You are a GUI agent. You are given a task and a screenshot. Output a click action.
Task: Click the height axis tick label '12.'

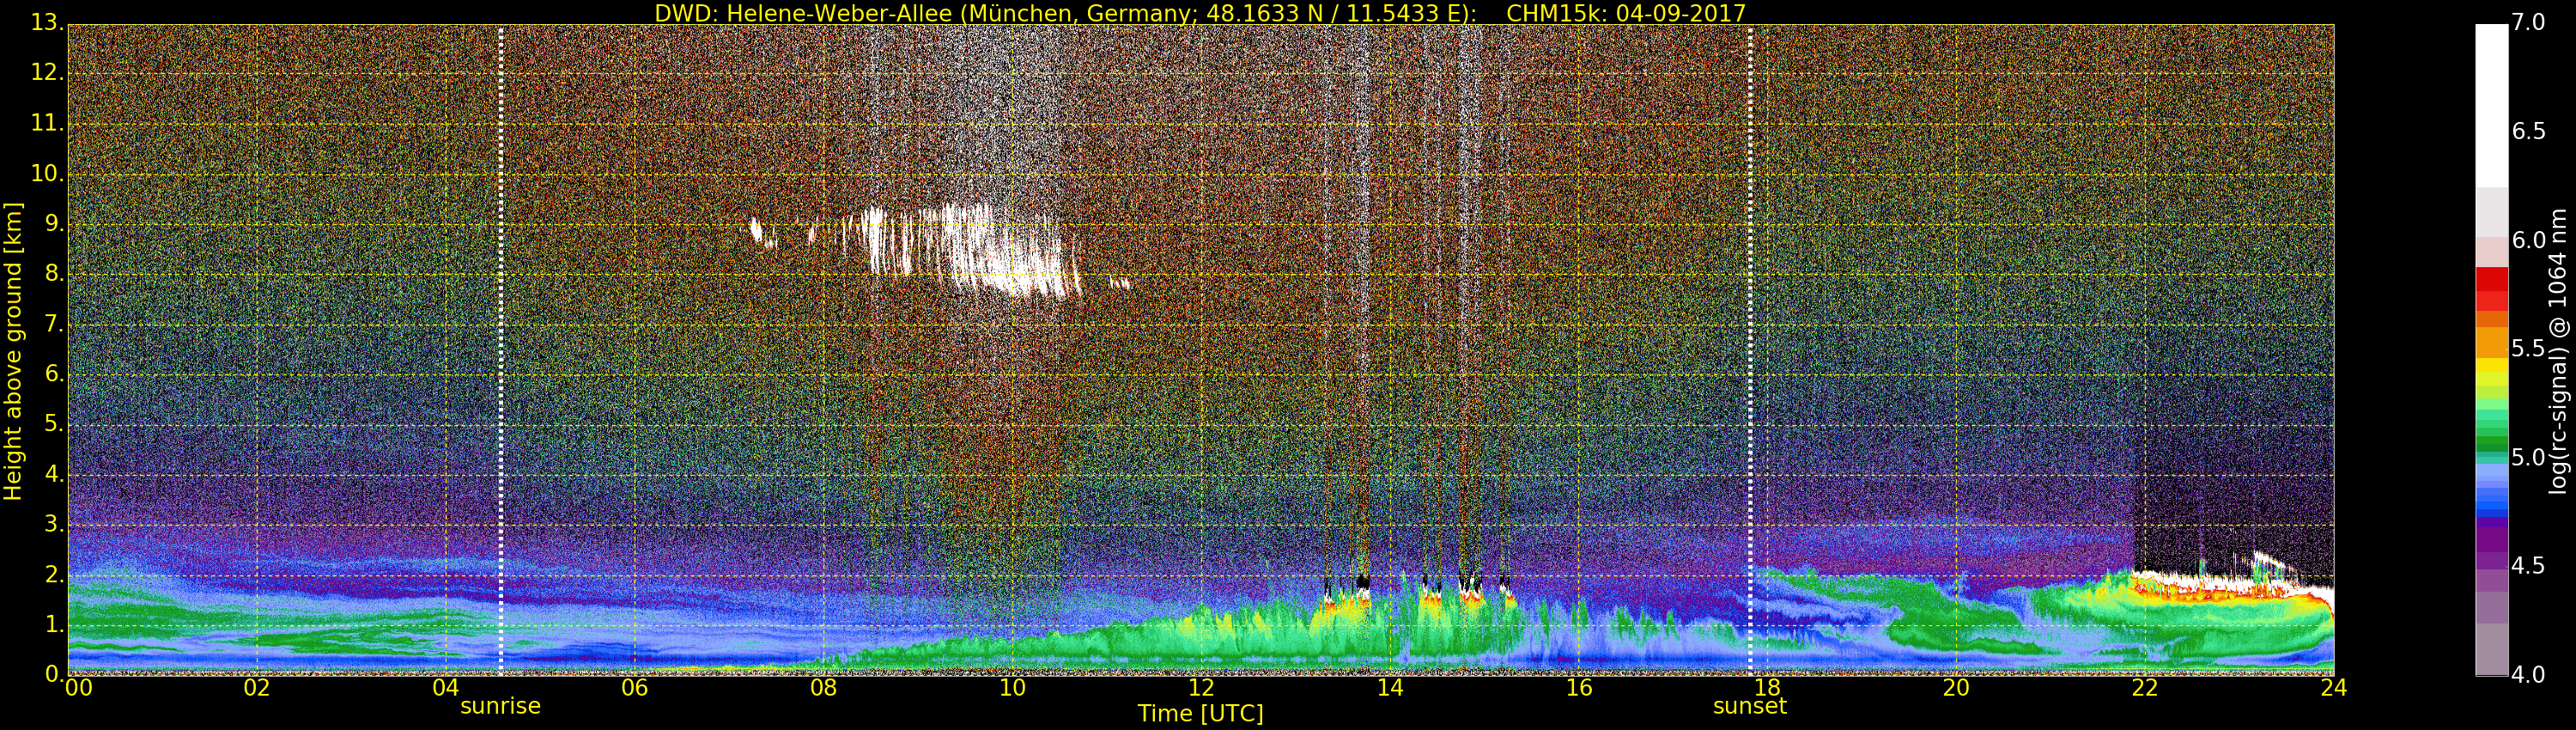pyautogui.click(x=47, y=72)
